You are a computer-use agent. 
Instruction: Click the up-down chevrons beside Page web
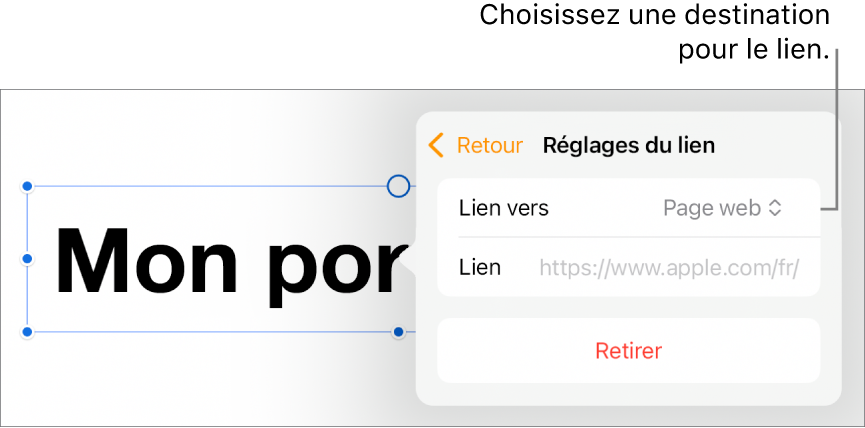coord(774,208)
